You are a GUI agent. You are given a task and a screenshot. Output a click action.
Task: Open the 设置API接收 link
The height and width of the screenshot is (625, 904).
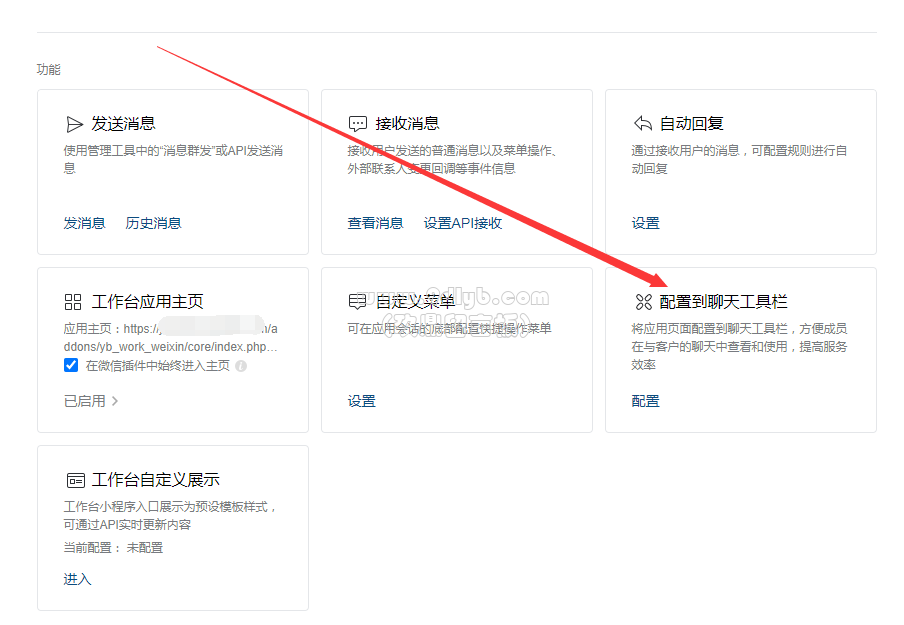463,223
